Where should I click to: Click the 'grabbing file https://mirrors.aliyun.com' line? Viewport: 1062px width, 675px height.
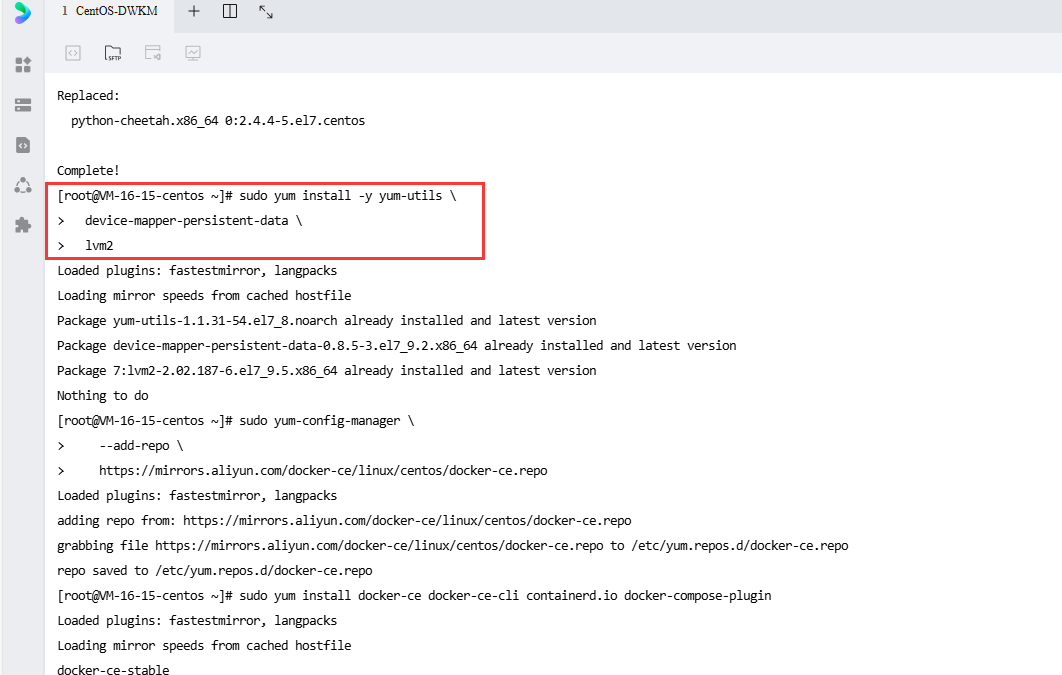point(452,546)
